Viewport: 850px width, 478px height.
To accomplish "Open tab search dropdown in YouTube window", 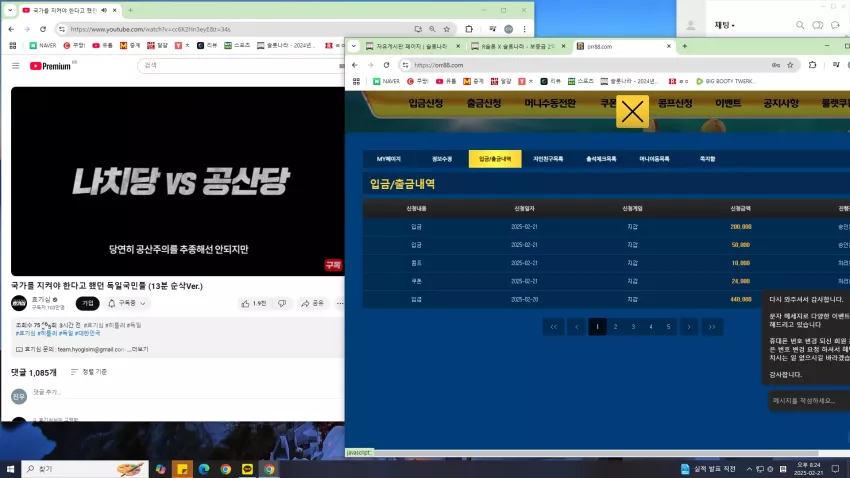I will click(x=10, y=10).
